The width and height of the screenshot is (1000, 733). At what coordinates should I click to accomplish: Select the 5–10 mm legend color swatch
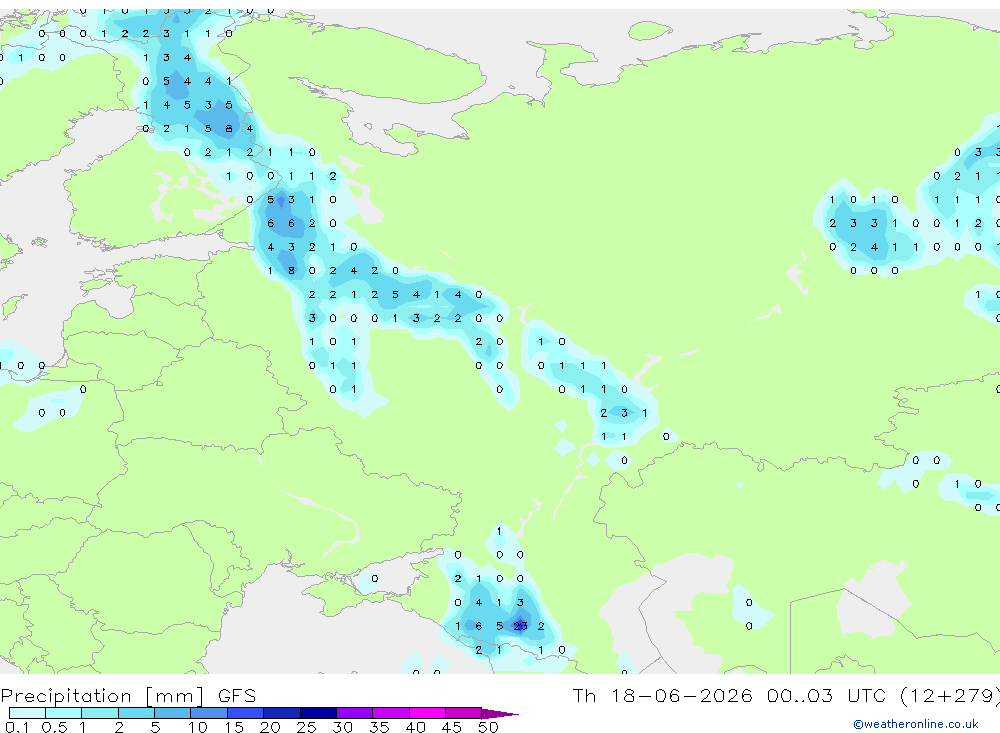[x=173, y=713]
